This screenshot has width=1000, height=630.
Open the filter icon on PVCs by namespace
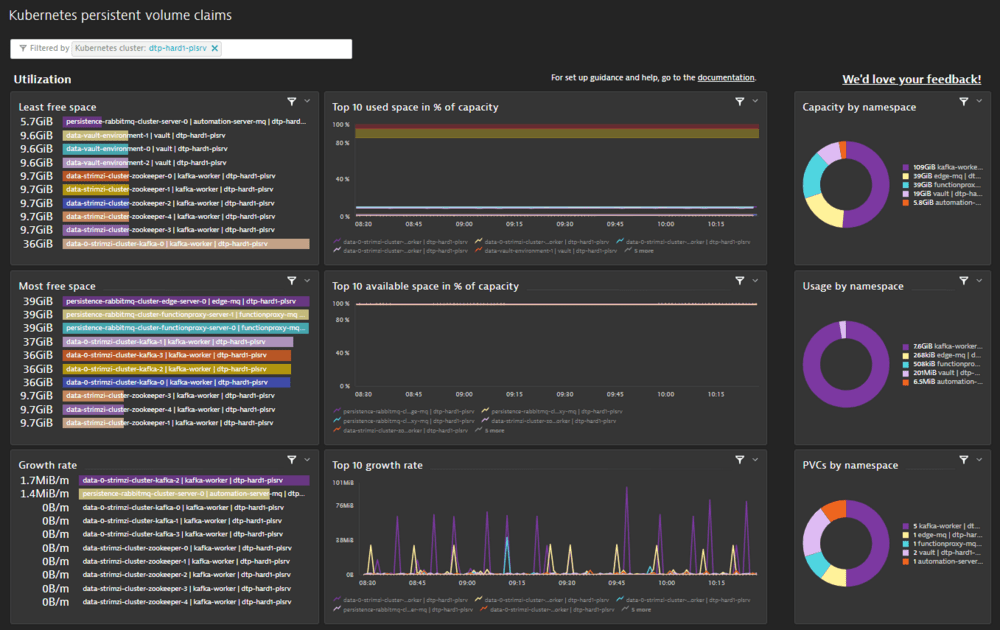[x=963, y=459]
